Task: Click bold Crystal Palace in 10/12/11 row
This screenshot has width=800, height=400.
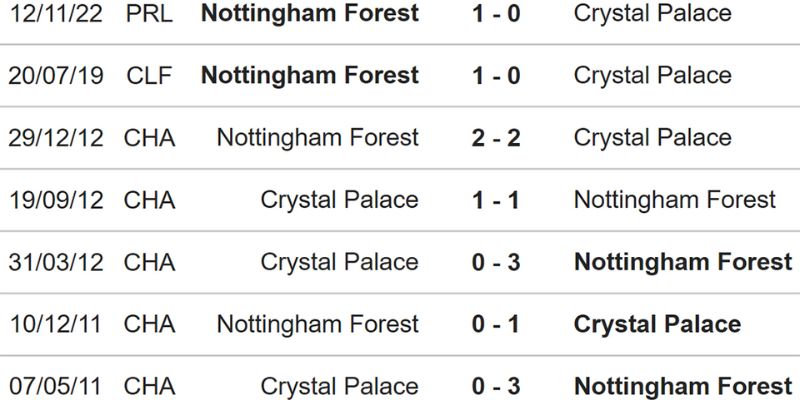Action: point(658,324)
